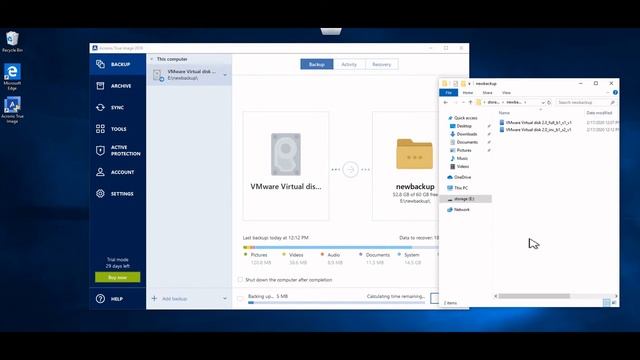This screenshot has height=360, width=640.
Task: Sort files by Name column header
Action: [x=504, y=113]
